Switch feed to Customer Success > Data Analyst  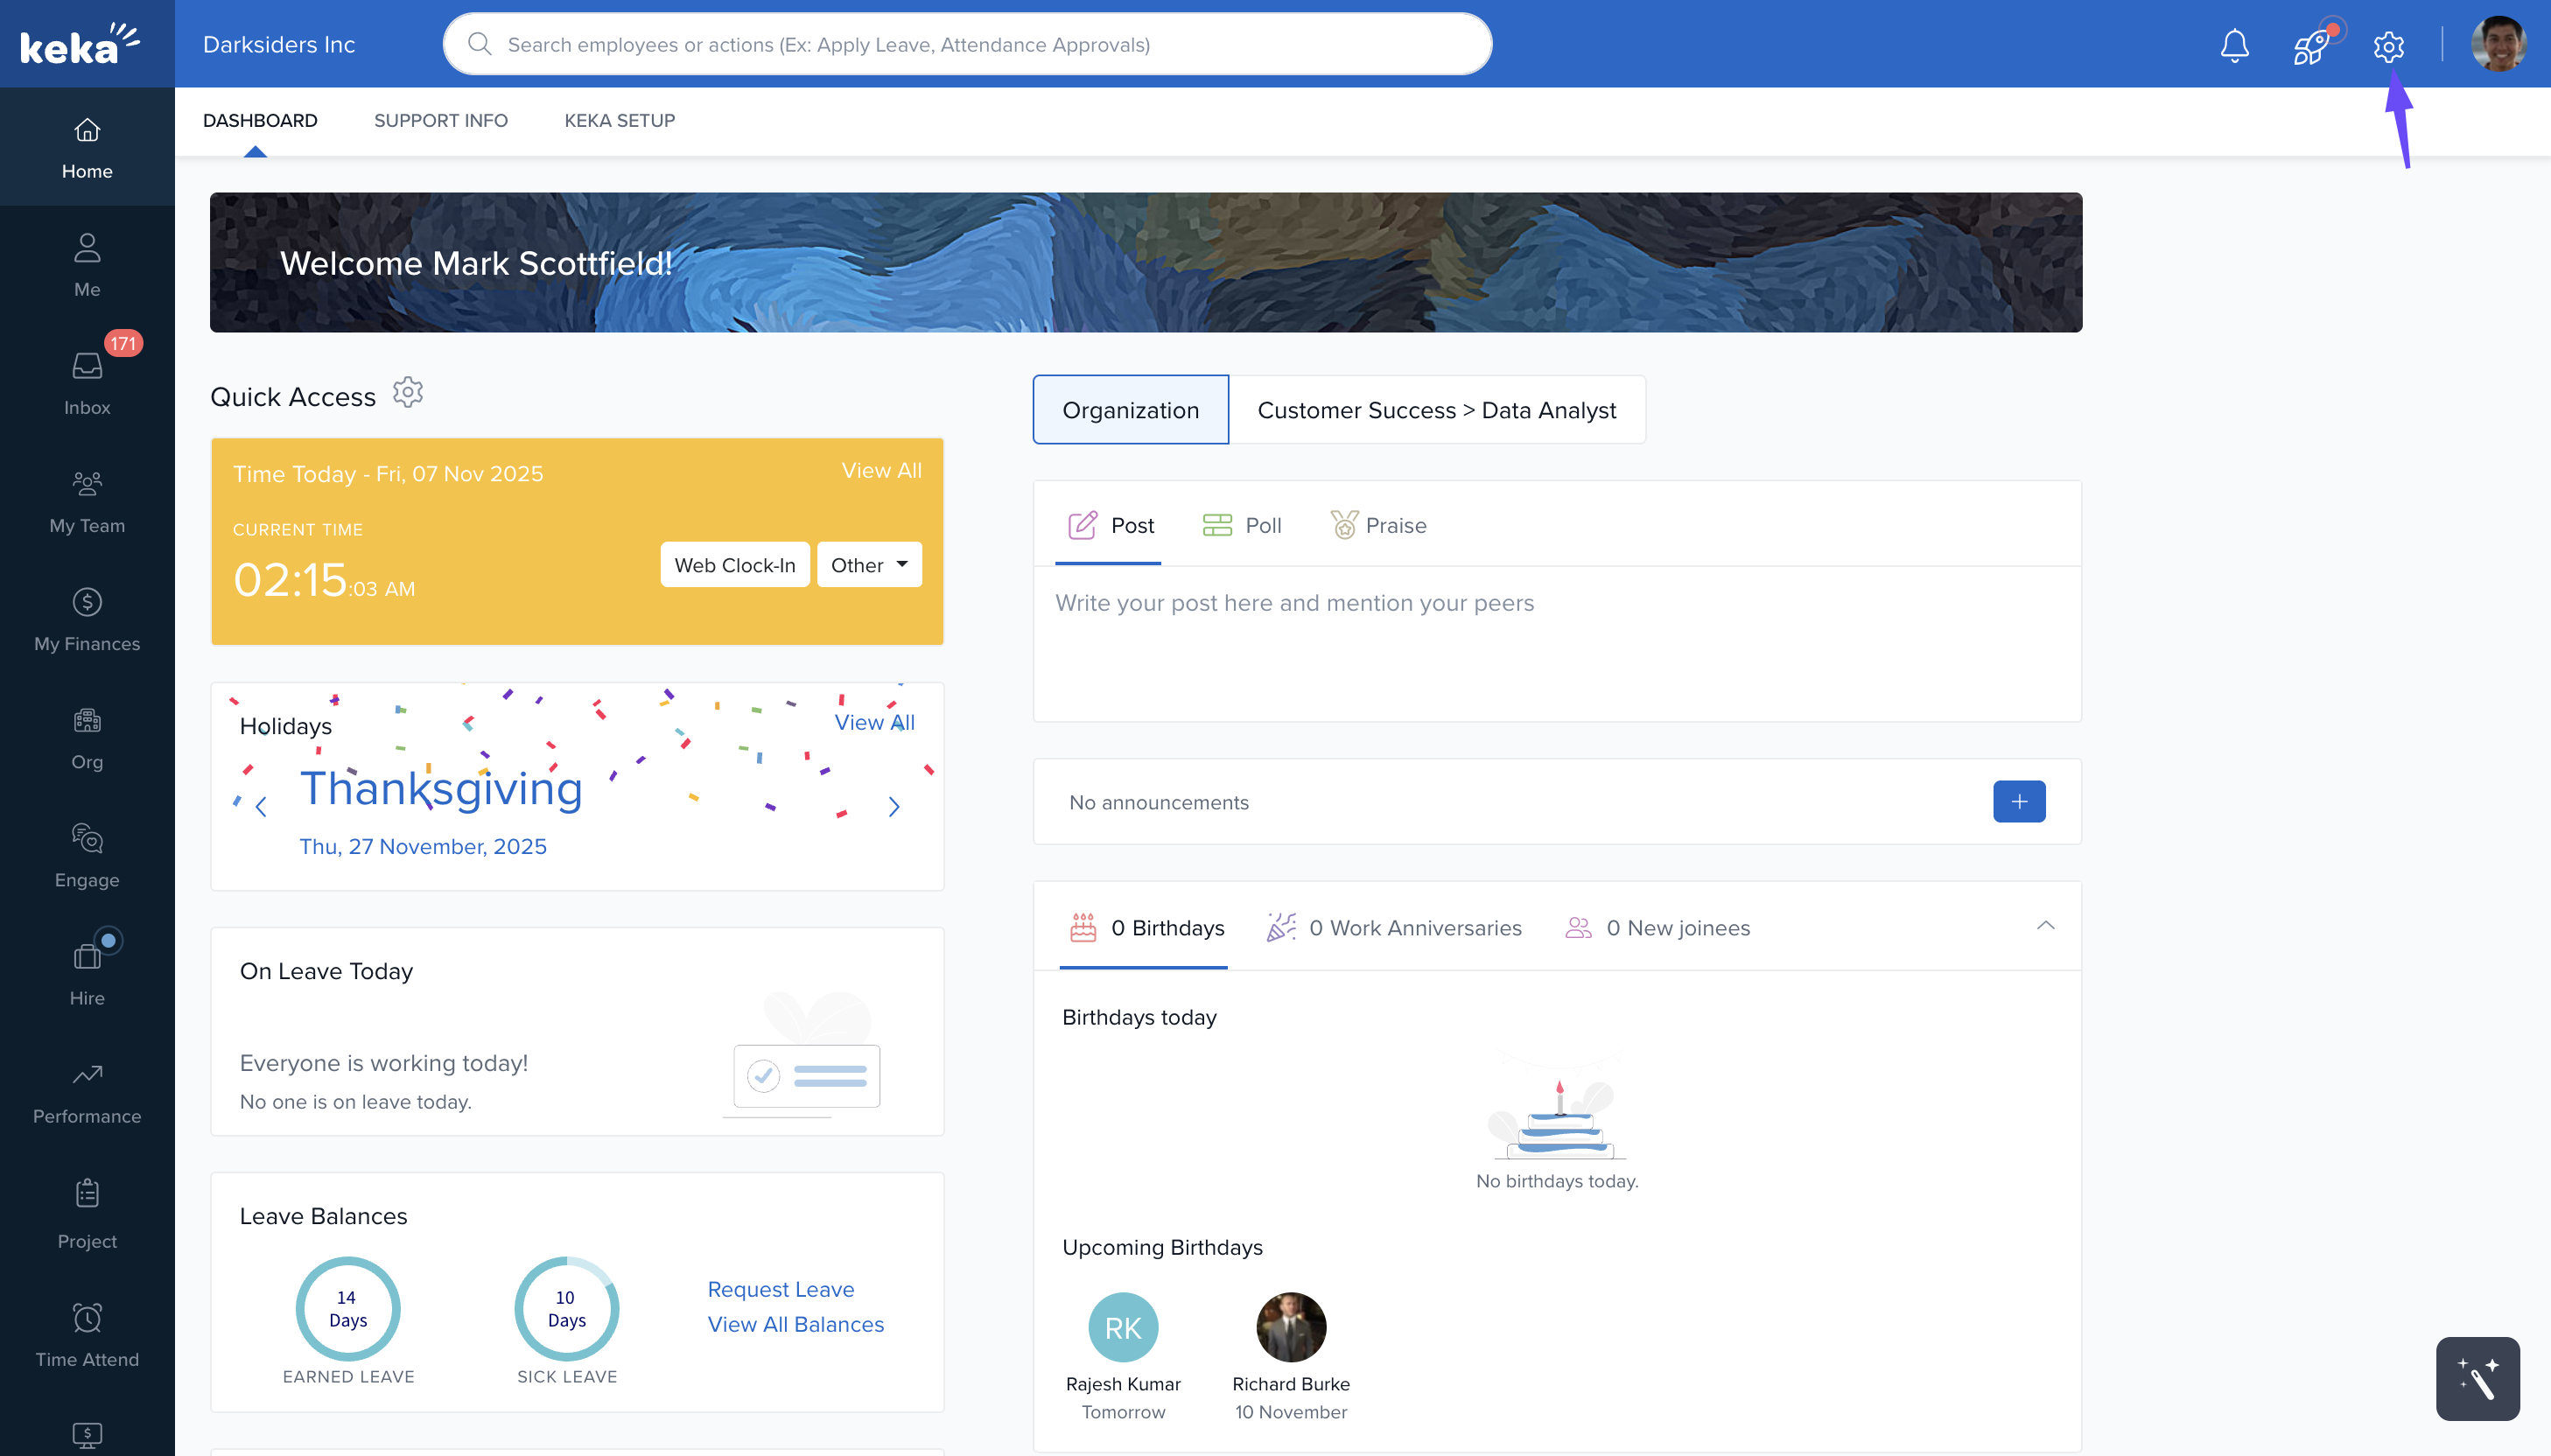tap(1436, 410)
